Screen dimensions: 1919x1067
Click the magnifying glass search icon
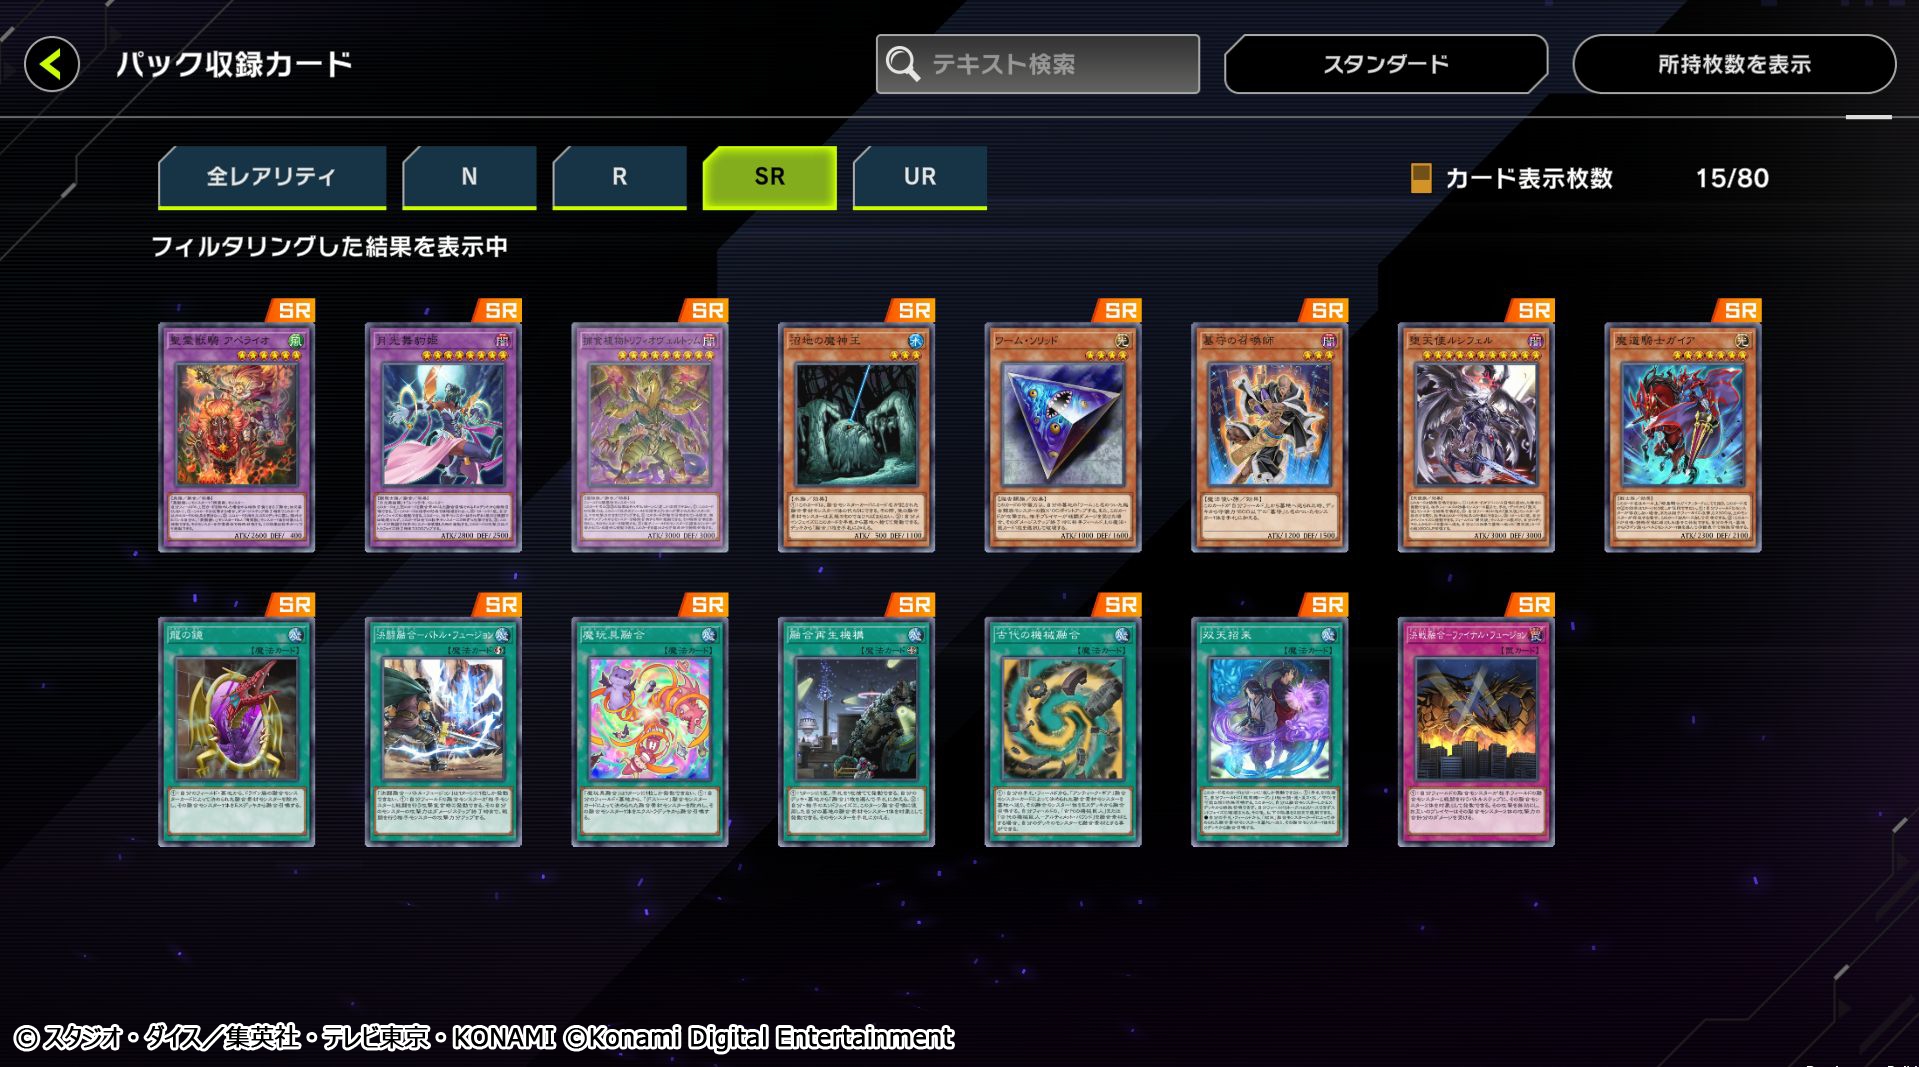tap(902, 64)
